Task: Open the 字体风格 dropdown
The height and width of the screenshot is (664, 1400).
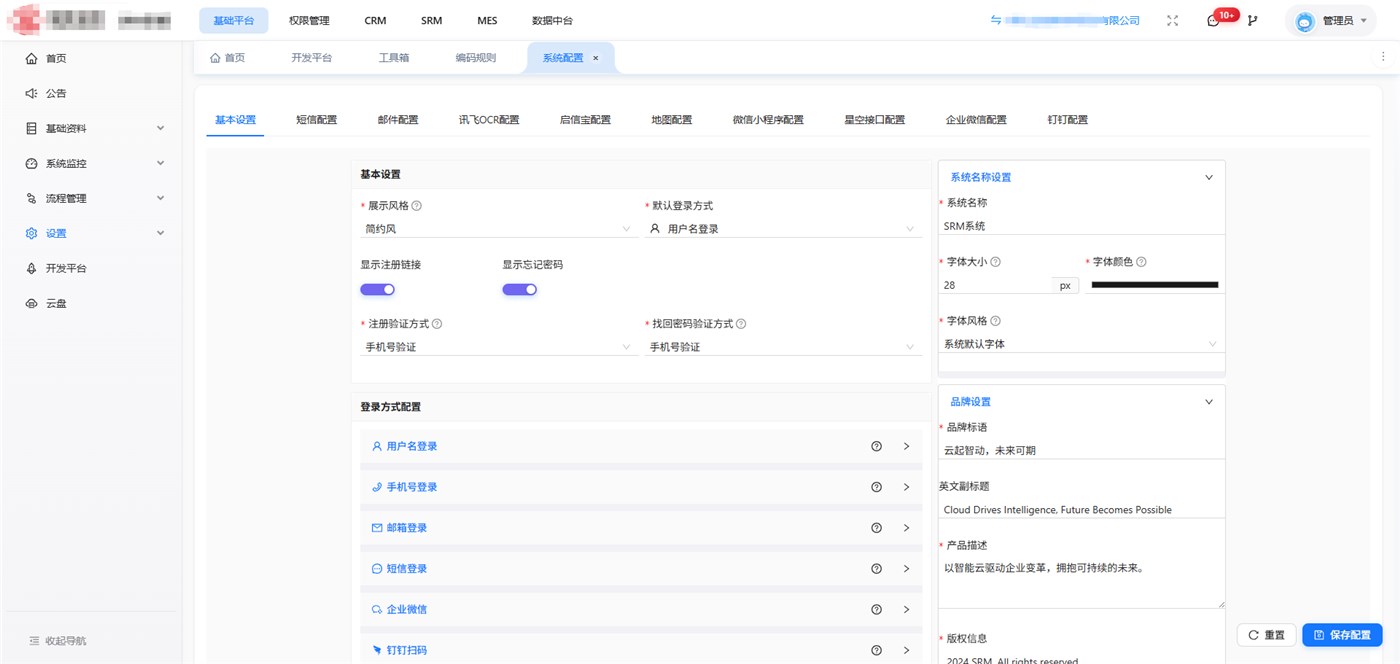Action: pyautogui.click(x=1081, y=344)
